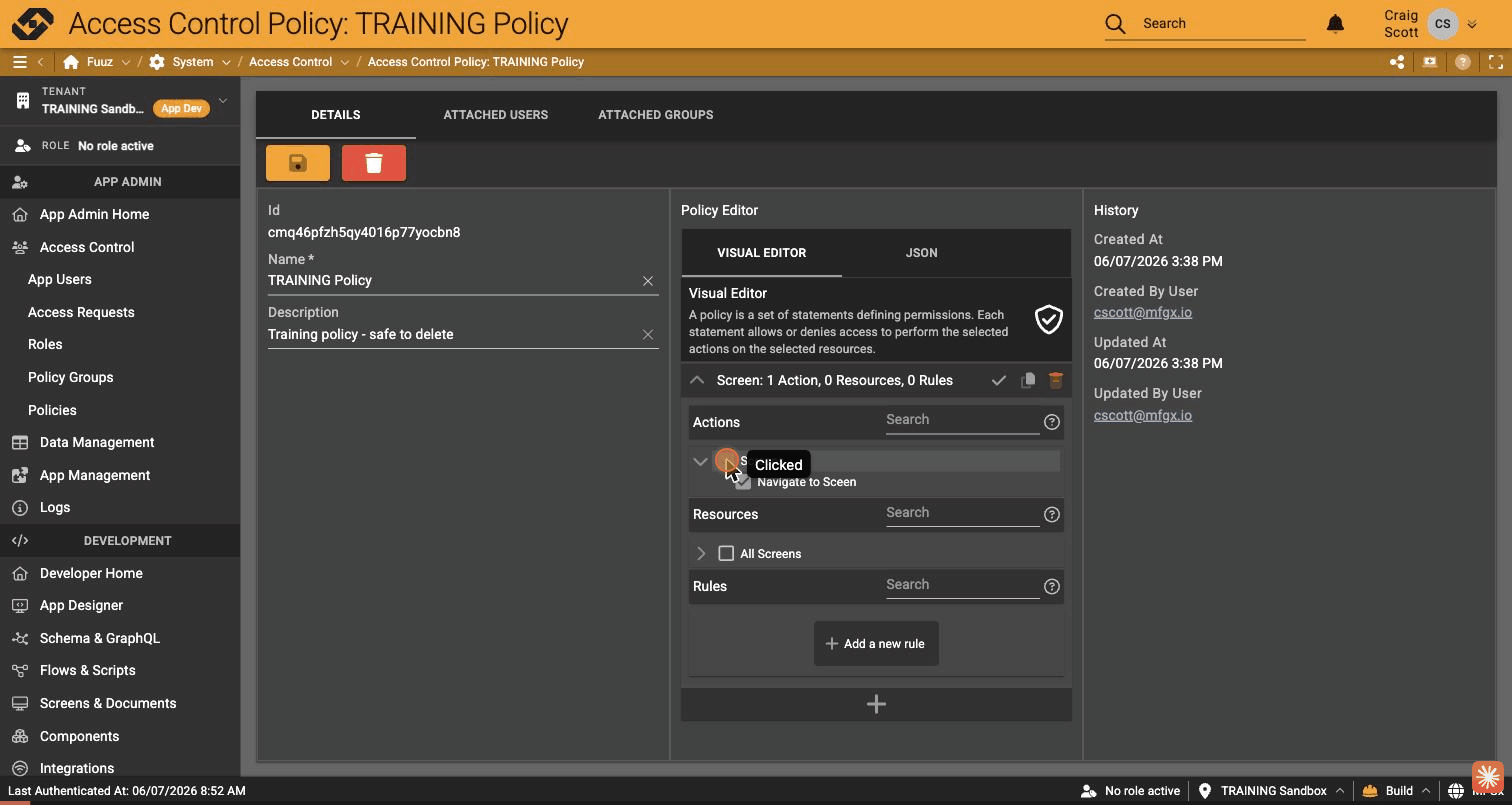Expand the All Screens resource tree
This screenshot has width=1512, height=805.
tap(701, 553)
